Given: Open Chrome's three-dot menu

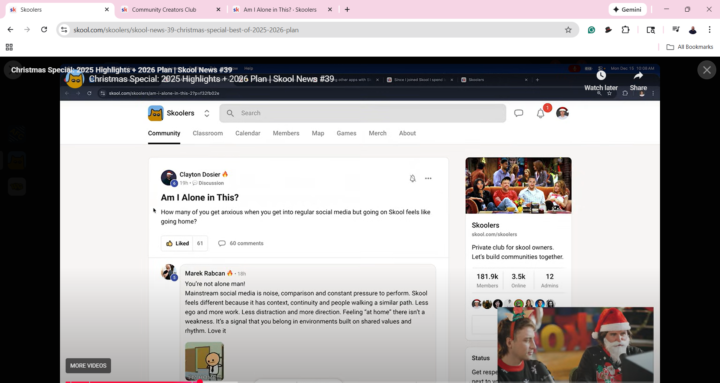Looking at the screenshot, I should pyautogui.click(x=709, y=30).
